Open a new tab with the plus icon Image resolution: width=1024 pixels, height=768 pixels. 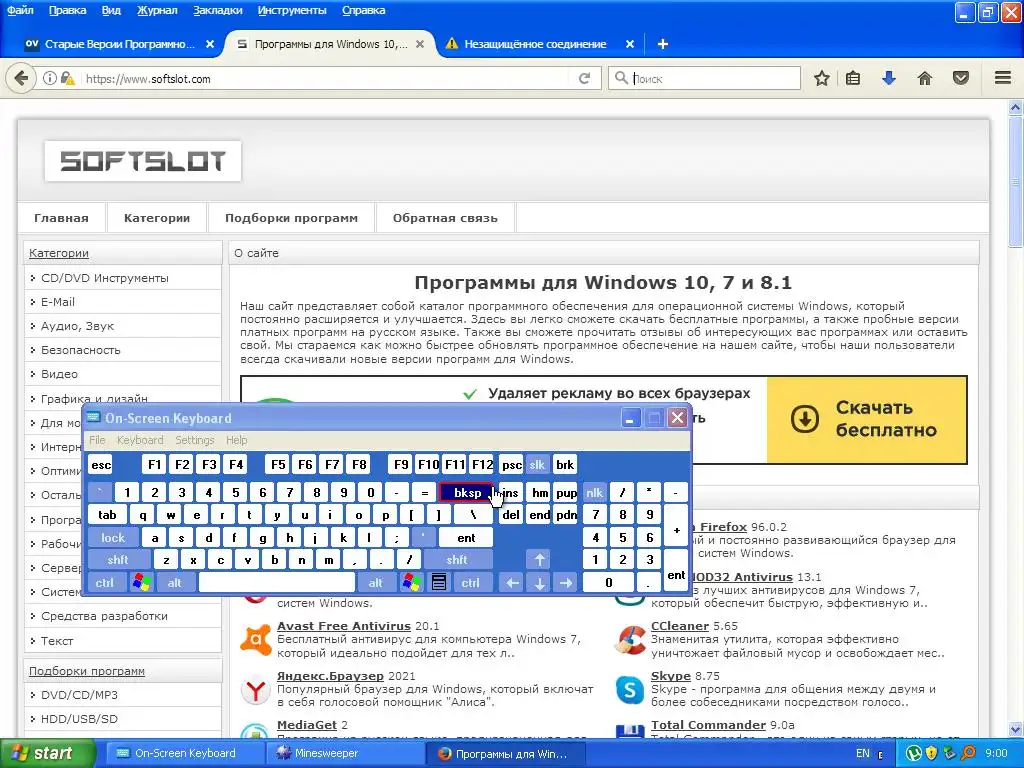coord(663,44)
